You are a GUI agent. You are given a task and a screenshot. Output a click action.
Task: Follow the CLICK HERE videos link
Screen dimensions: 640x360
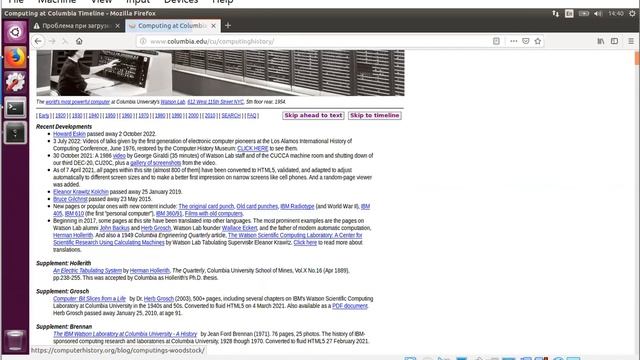coord(253,149)
